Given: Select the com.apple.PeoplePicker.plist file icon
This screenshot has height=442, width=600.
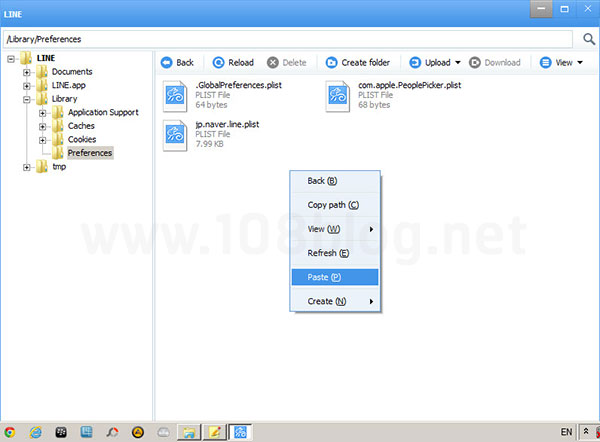Looking at the screenshot, I should (338, 96).
